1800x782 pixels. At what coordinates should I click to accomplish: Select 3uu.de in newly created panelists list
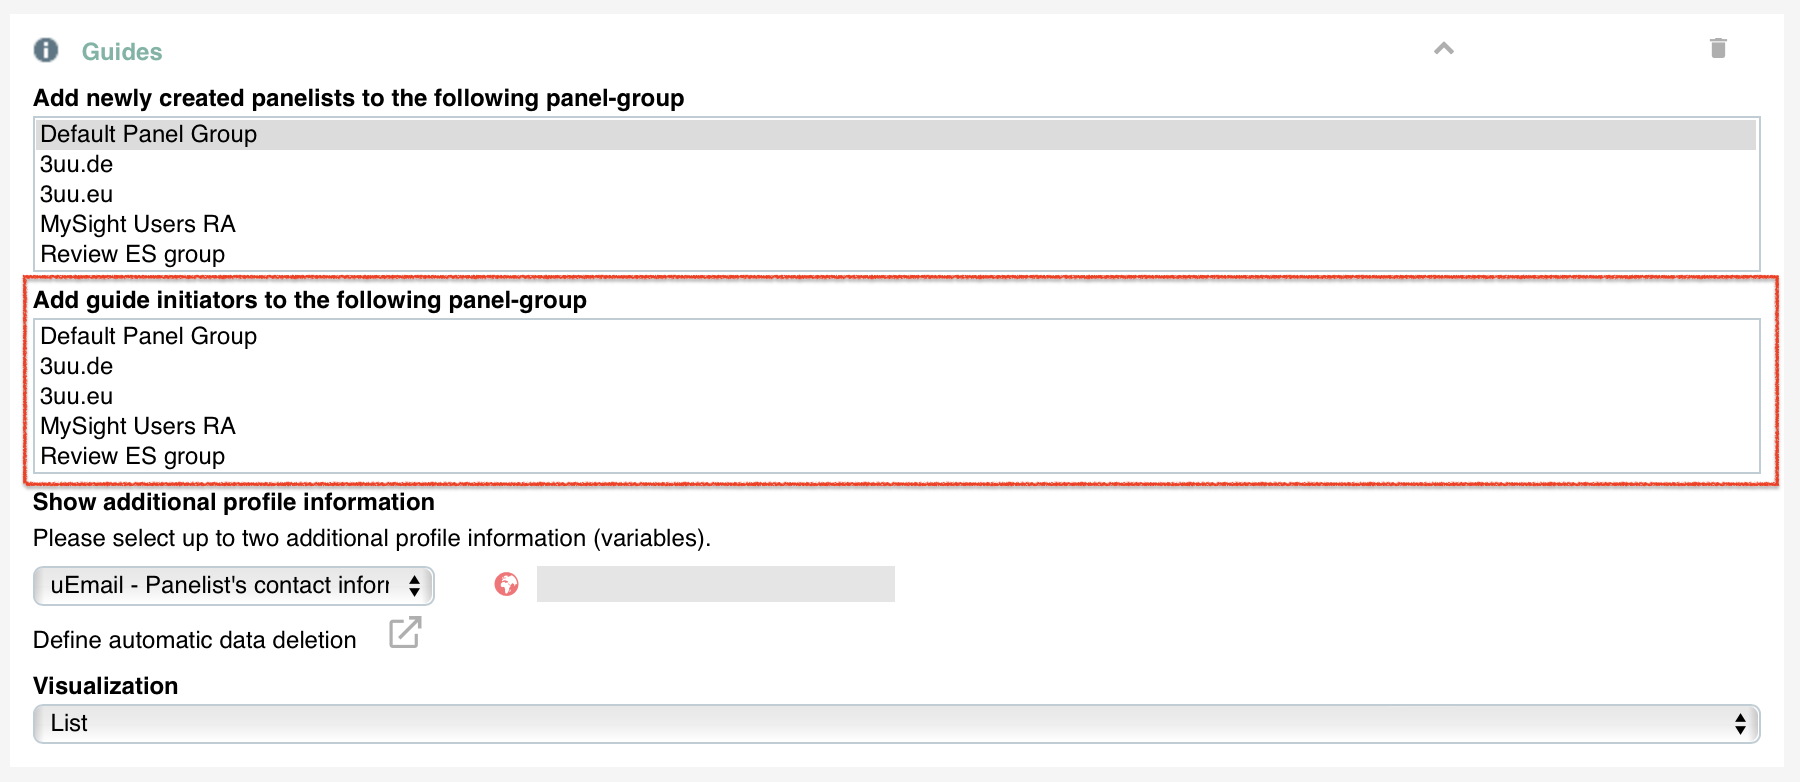897,164
